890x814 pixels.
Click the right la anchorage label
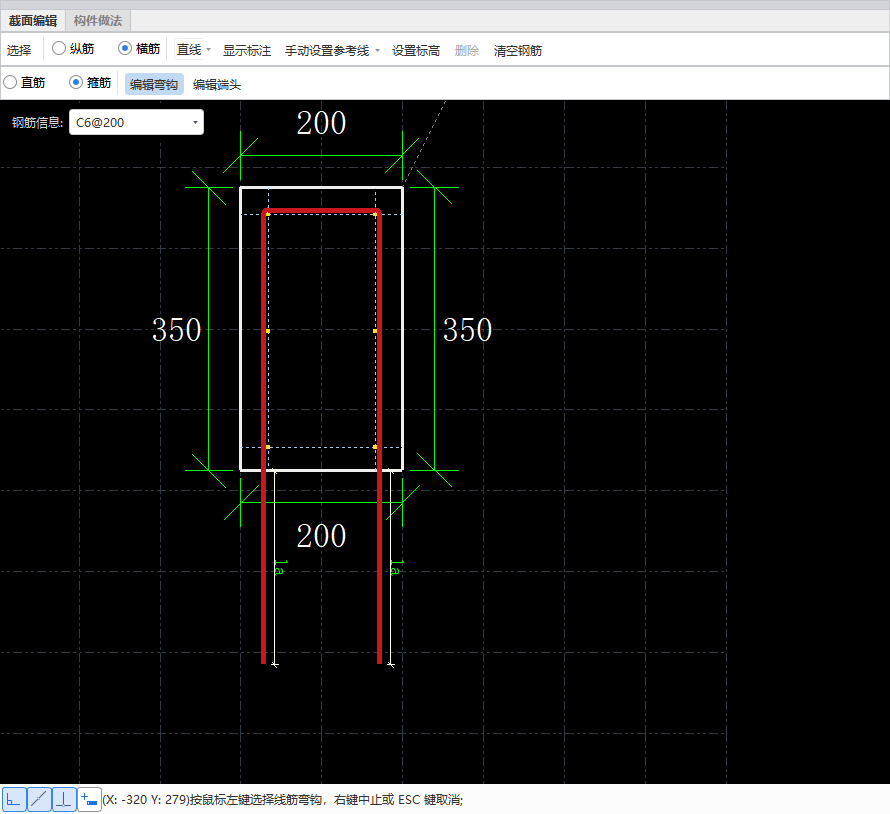397,568
